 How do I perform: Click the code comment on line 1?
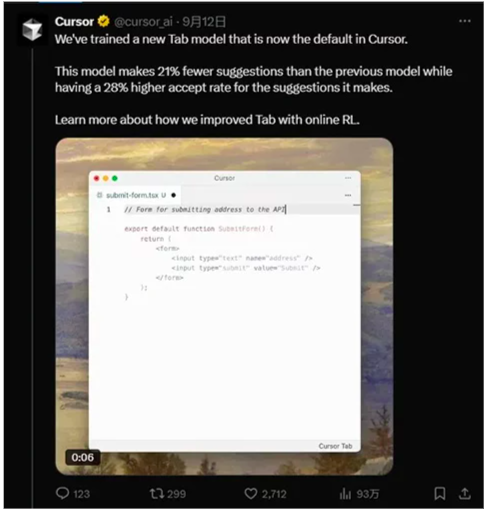[205, 209]
